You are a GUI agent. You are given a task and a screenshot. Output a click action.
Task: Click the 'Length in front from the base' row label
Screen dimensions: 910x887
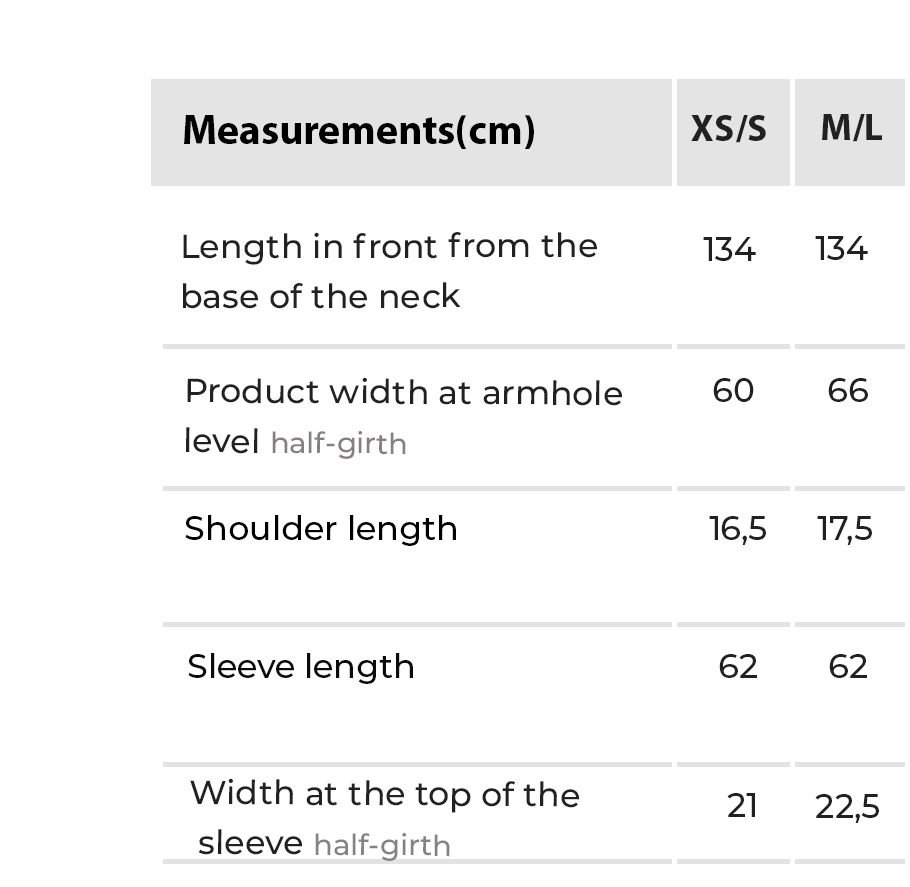[388, 271]
